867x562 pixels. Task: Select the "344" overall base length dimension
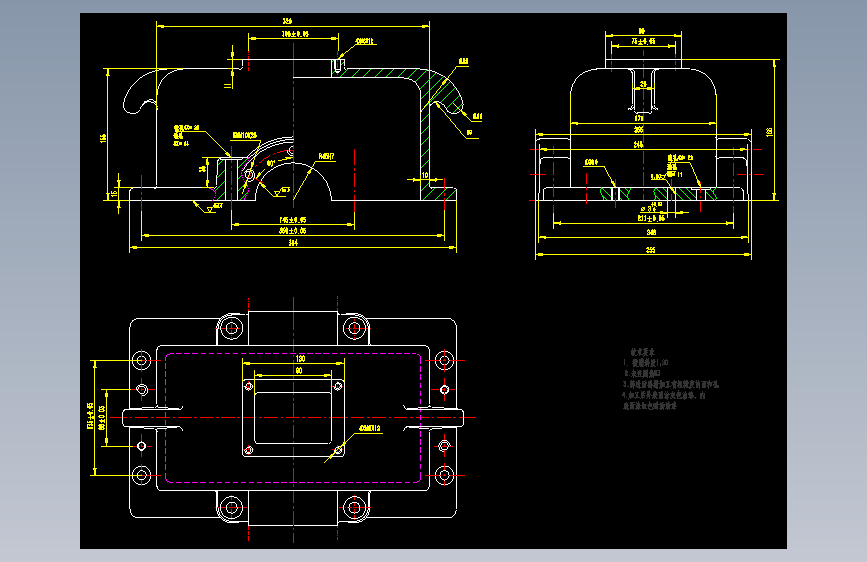pos(293,243)
